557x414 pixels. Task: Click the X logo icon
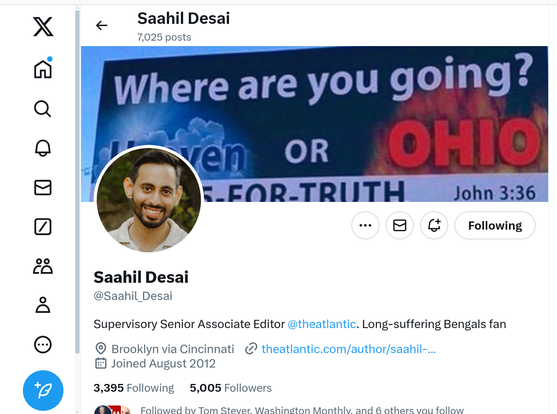coord(43,27)
